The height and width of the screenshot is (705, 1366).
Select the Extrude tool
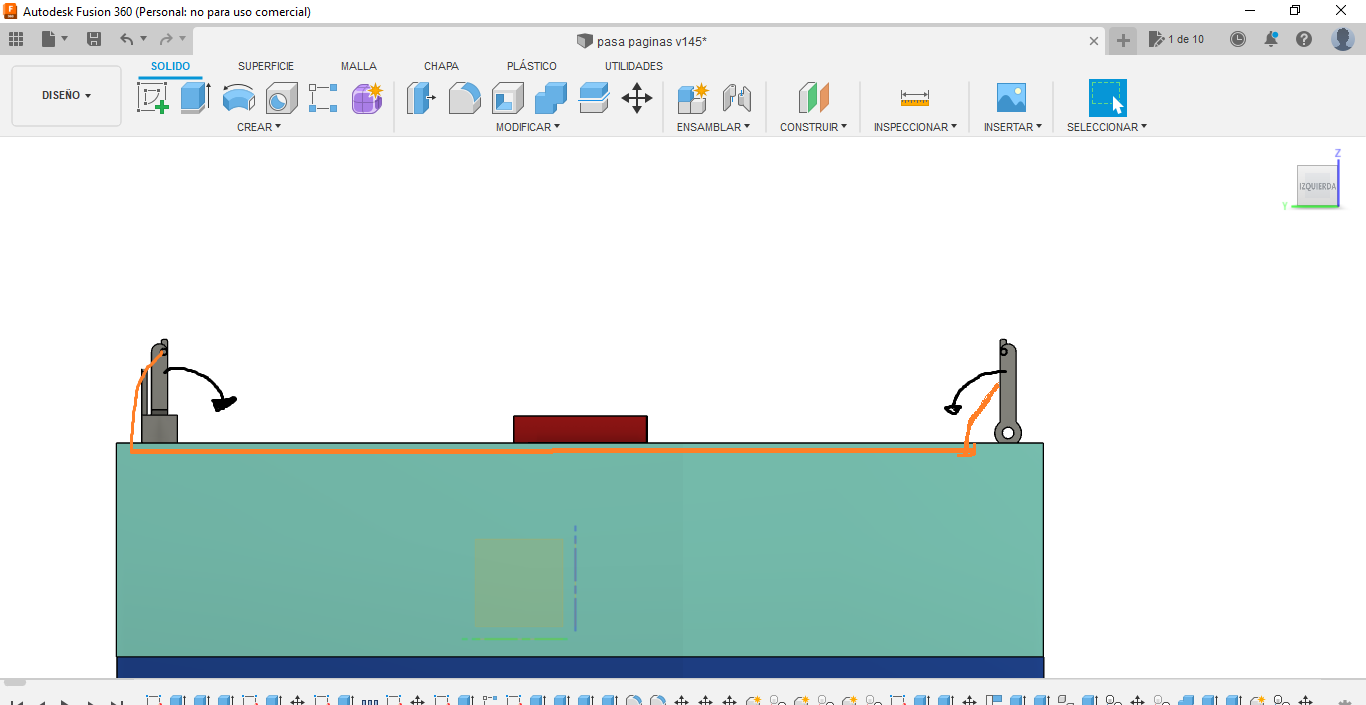click(x=195, y=98)
